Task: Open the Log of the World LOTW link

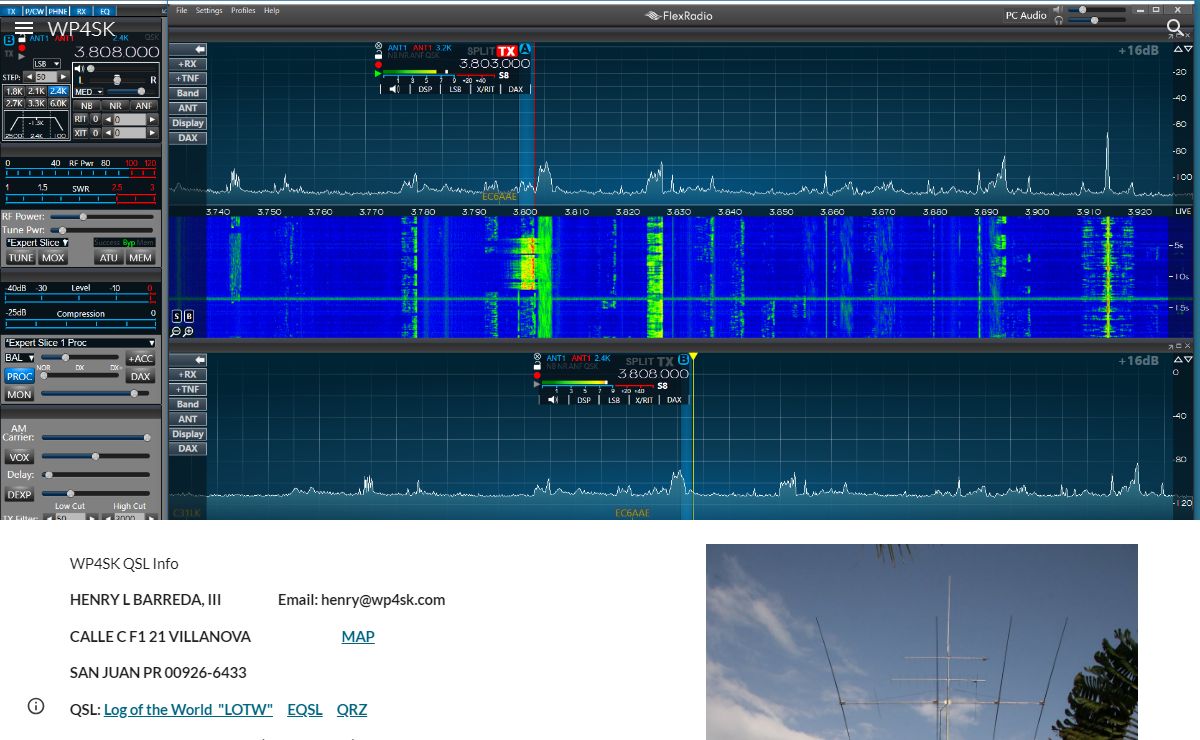Action: (x=188, y=709)
